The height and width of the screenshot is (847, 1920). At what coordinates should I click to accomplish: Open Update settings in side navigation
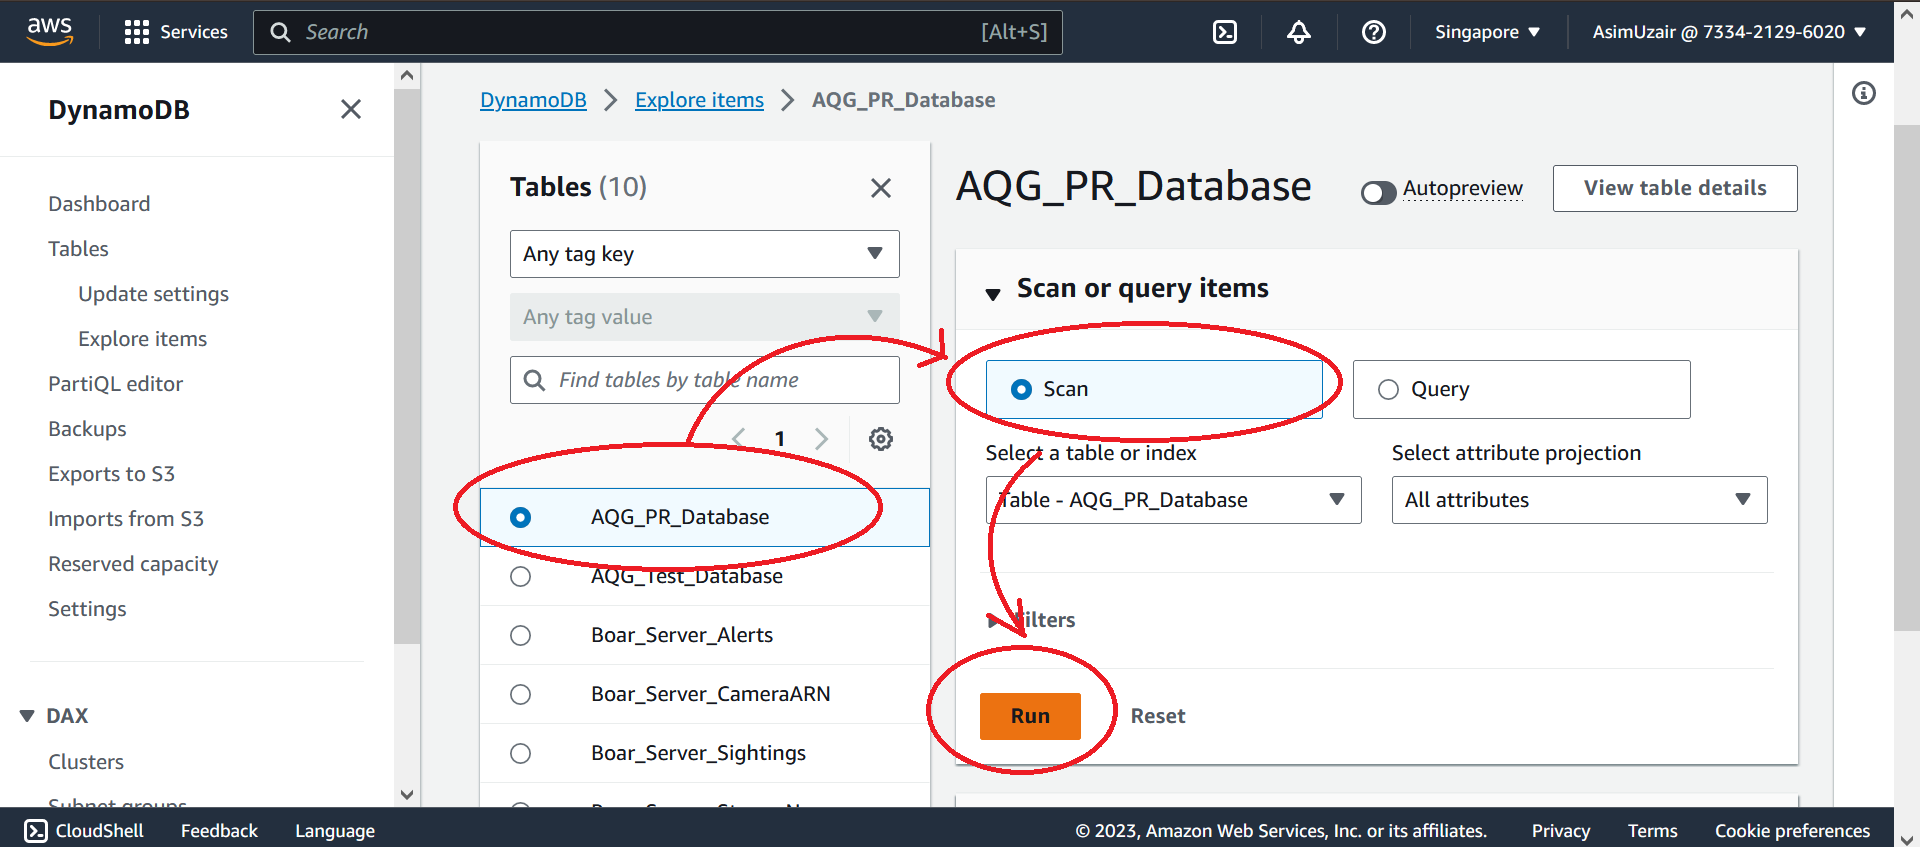pos(154,294)
